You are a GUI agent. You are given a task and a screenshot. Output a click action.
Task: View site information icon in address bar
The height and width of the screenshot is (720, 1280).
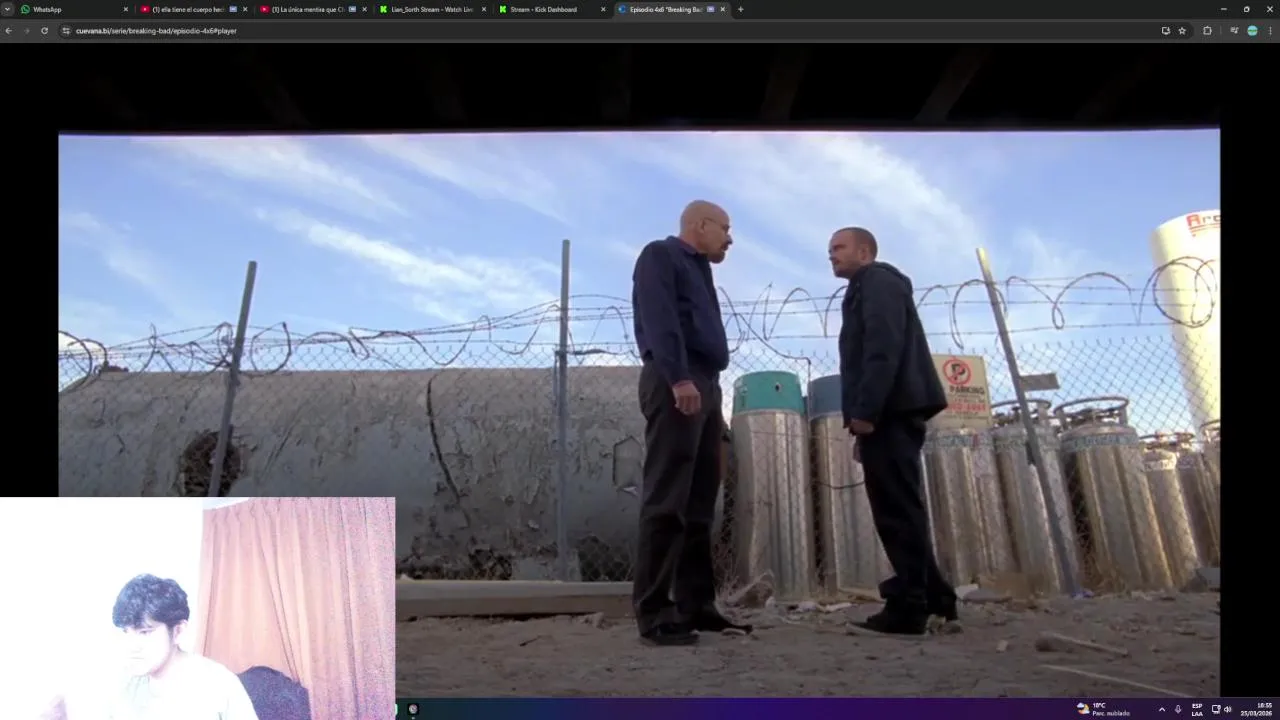(x=67, y=31)
